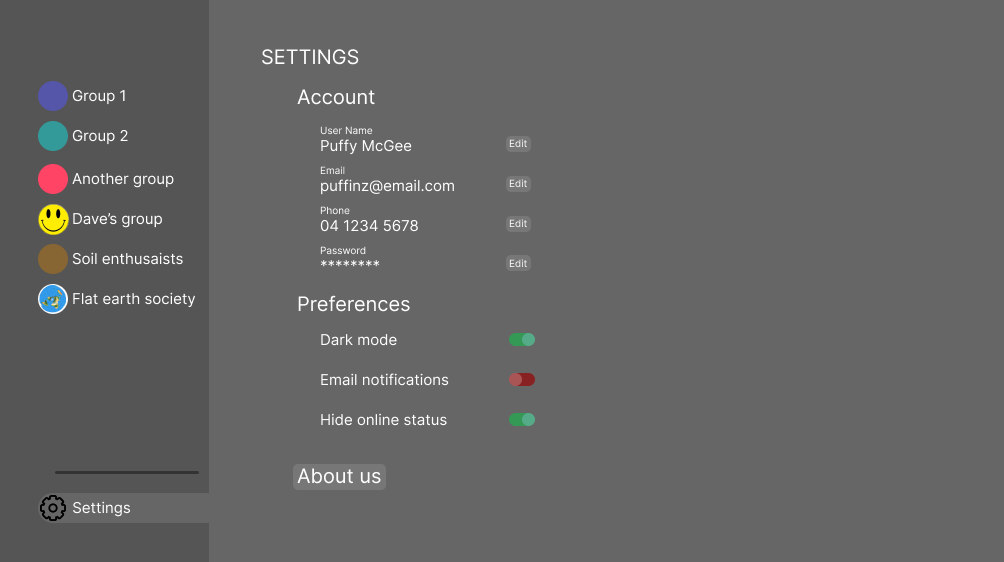
Task: Click the Group 2 teal avatar icon
Action: (53, 136)
